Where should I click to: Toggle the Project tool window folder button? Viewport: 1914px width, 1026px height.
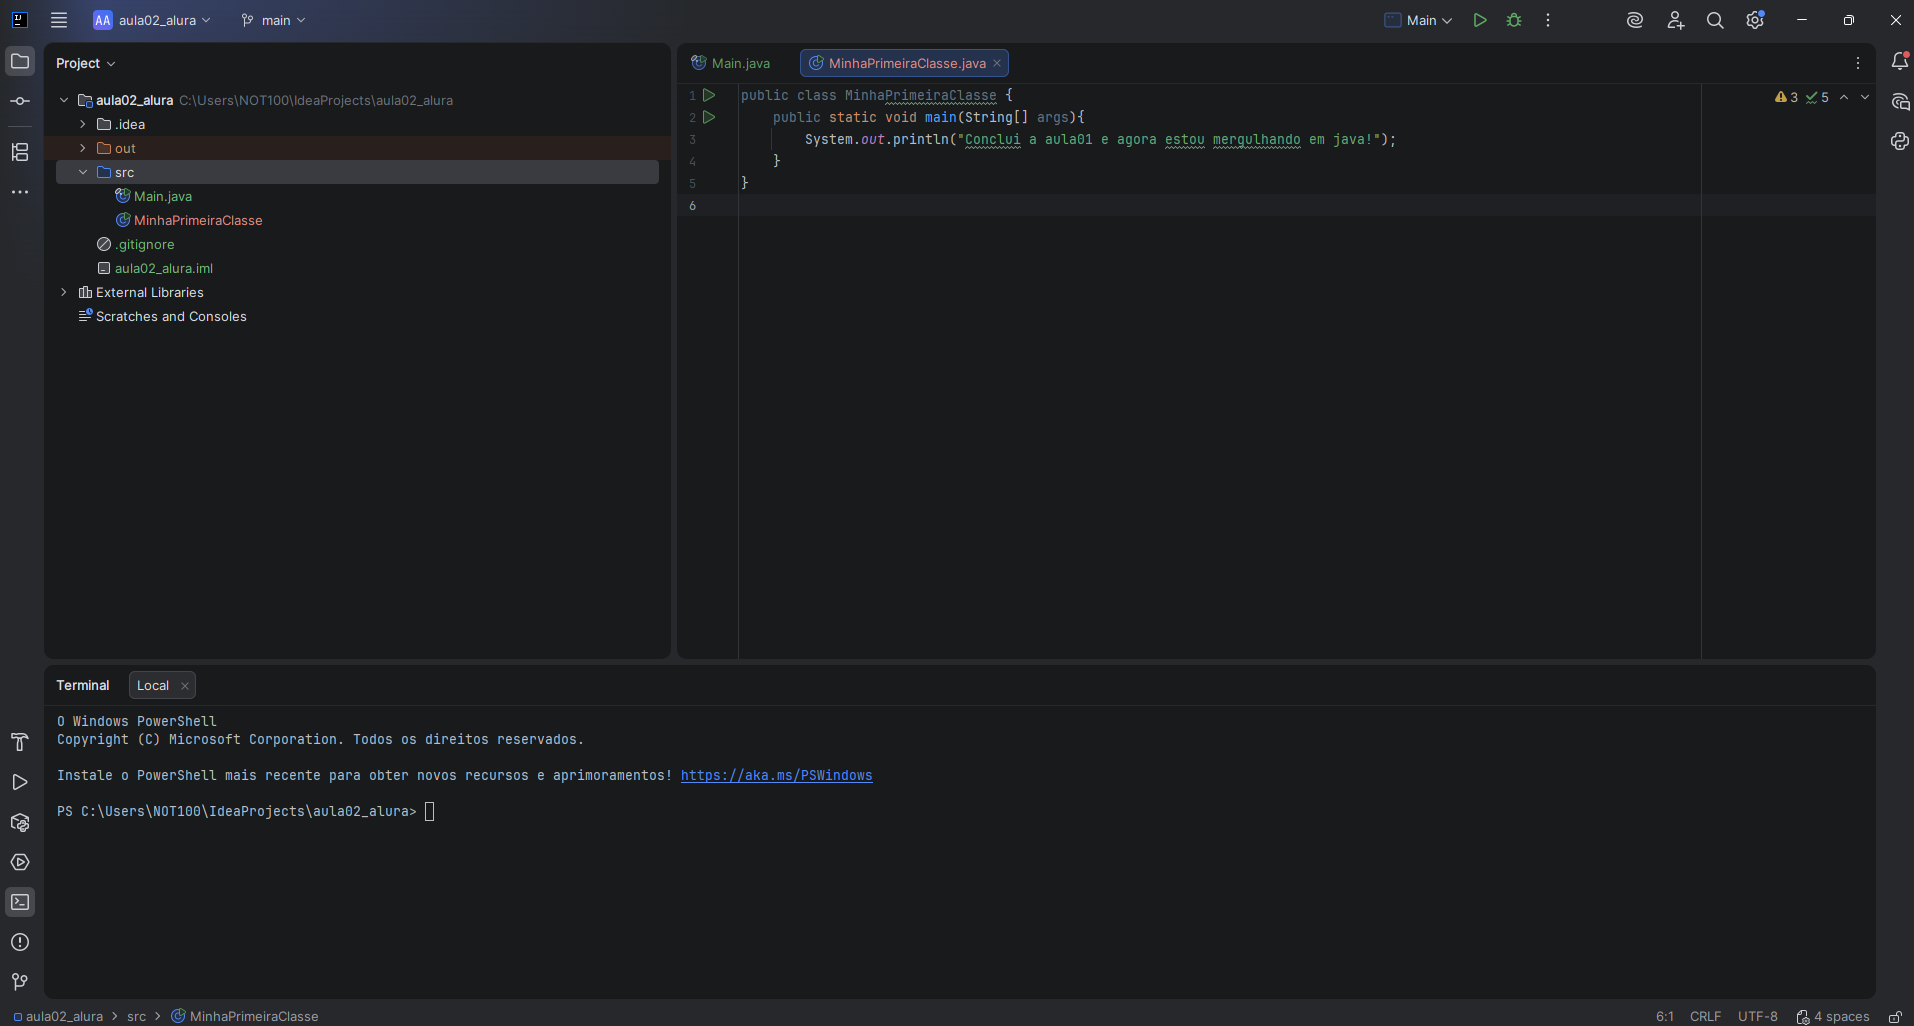tap(20, 62)
